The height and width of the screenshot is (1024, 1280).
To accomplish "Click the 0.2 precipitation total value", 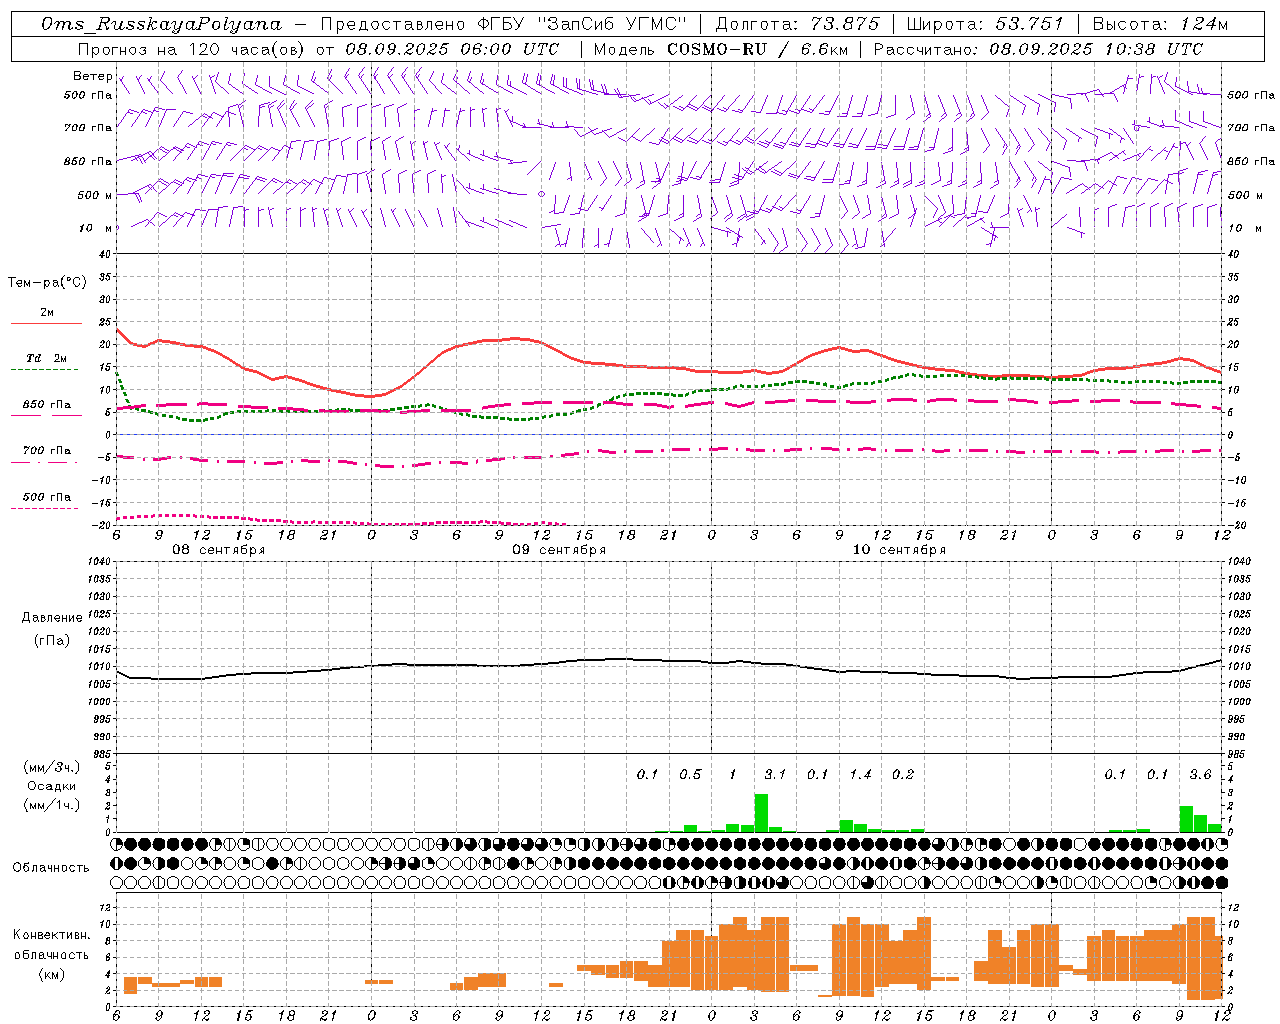I will (903, 774).
